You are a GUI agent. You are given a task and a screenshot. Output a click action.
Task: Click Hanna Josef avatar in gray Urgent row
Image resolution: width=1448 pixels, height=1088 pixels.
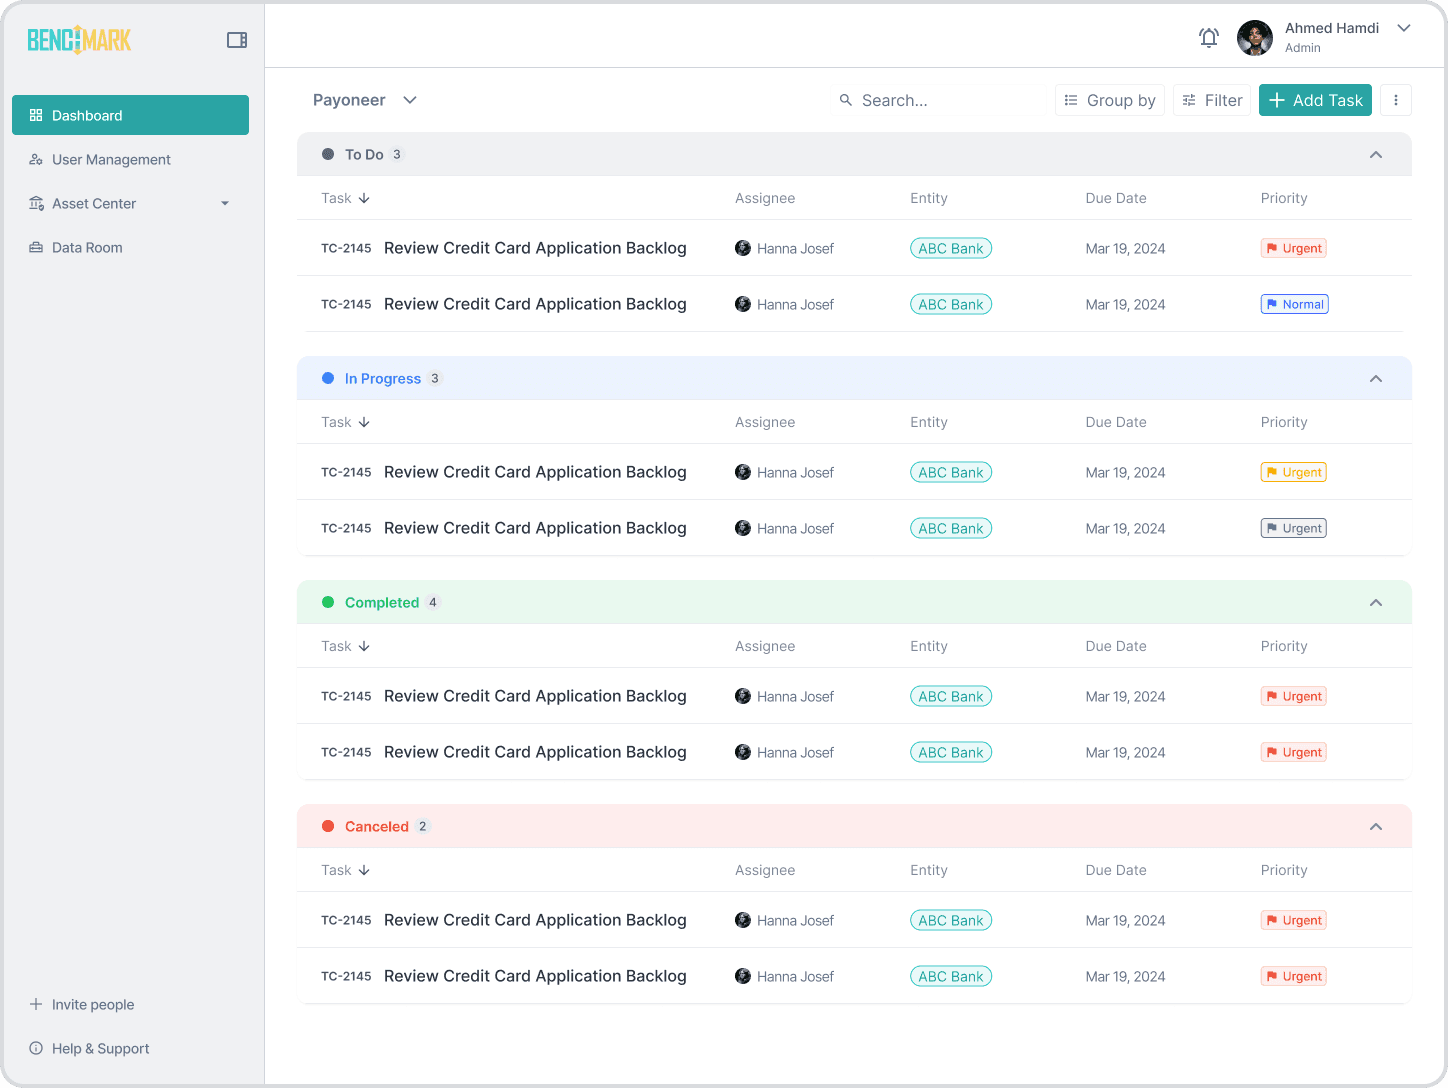pos(743,528)
